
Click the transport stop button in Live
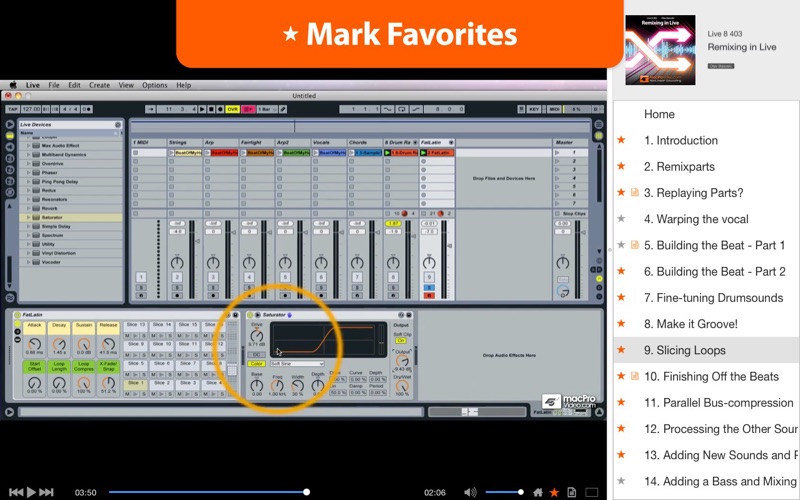[211, 109]
